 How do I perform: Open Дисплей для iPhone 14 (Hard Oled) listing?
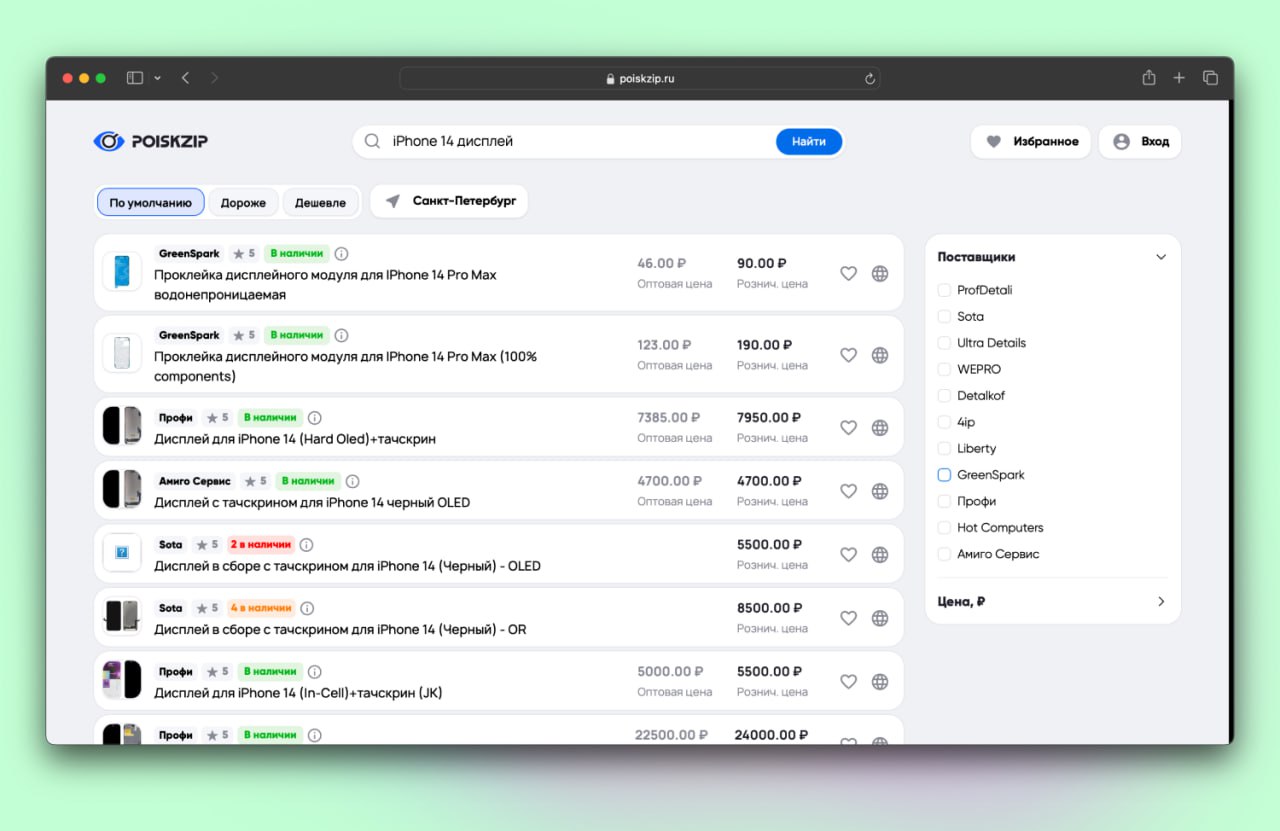[x=295, y=439]
